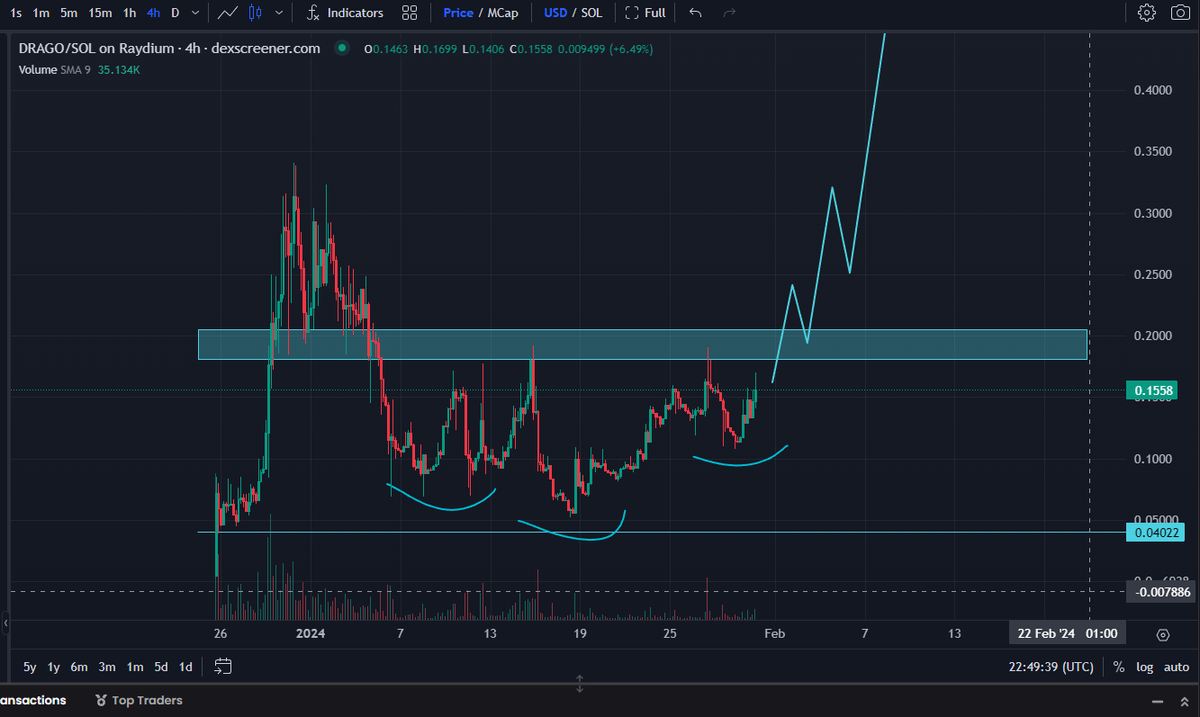Open the indicator templates grid icon

(x=409, y=12)
